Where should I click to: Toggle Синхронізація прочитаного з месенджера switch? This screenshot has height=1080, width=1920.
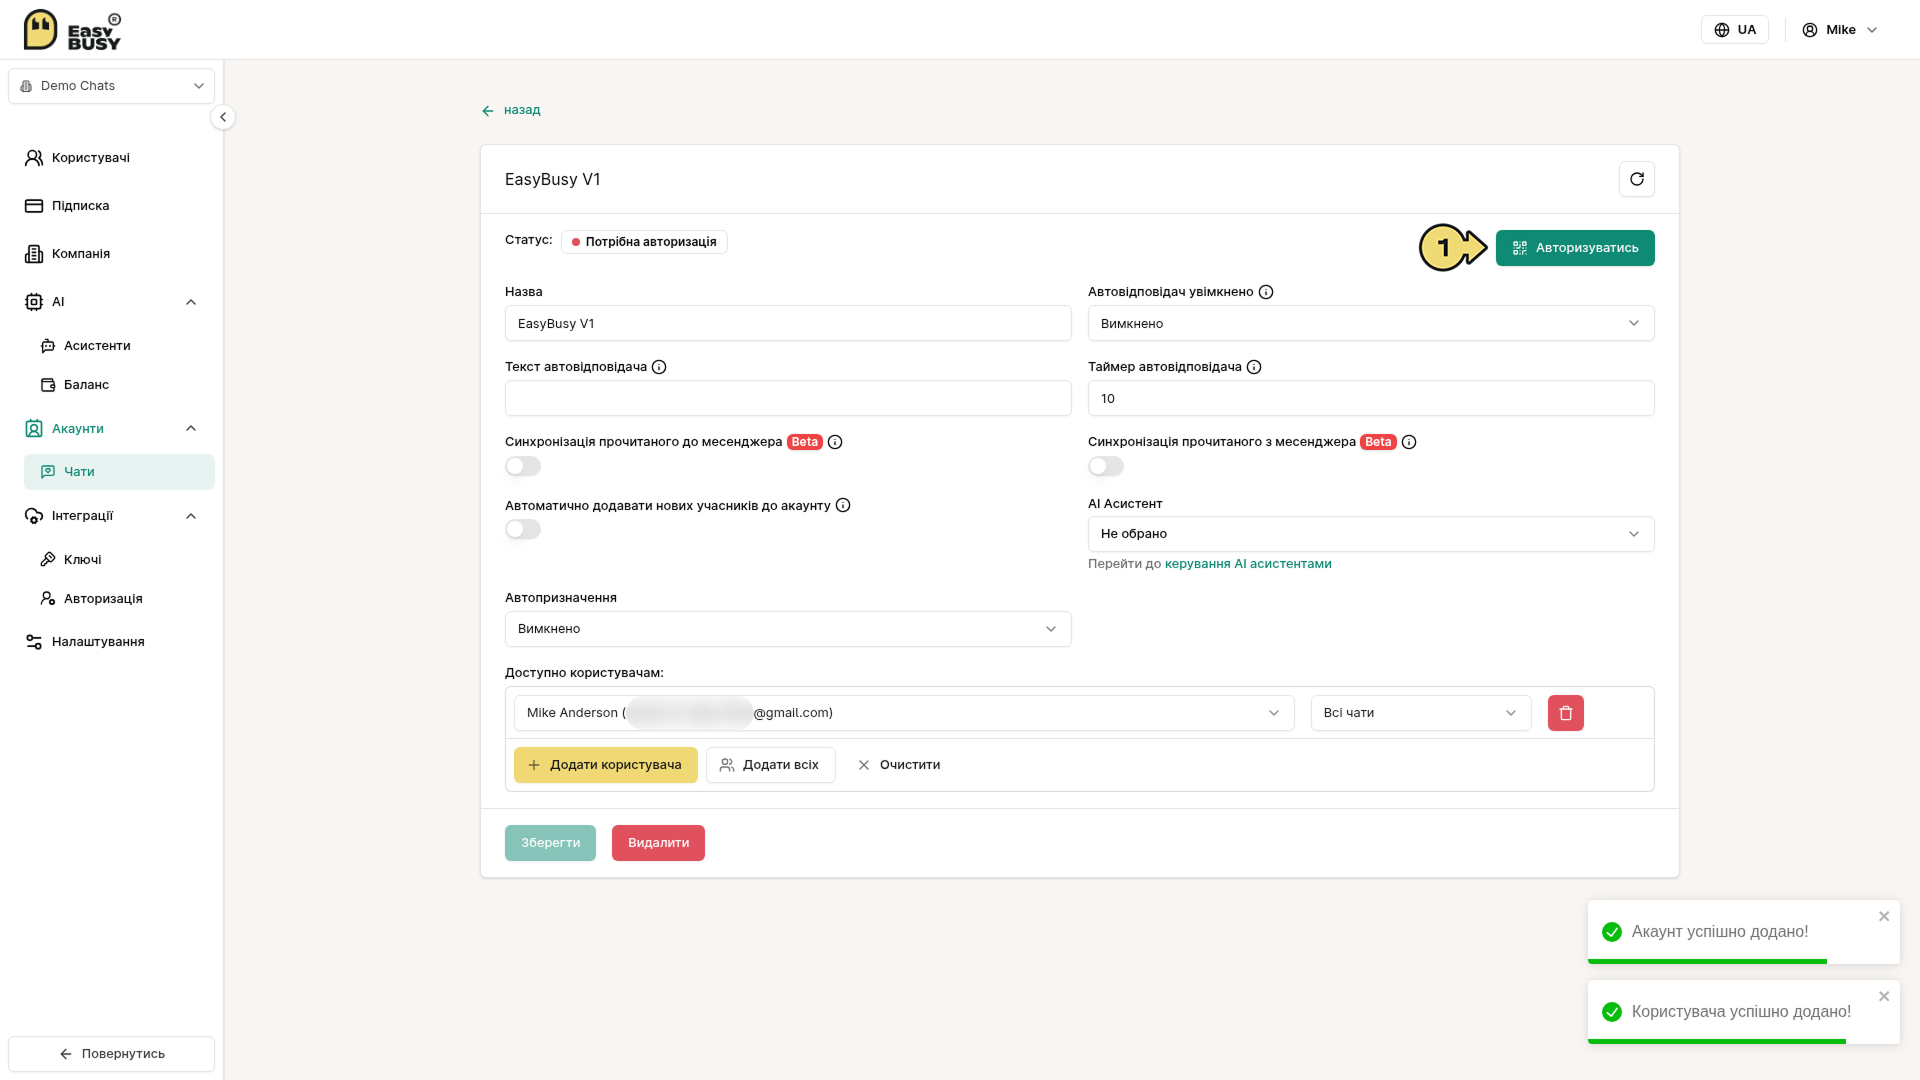1106,466
